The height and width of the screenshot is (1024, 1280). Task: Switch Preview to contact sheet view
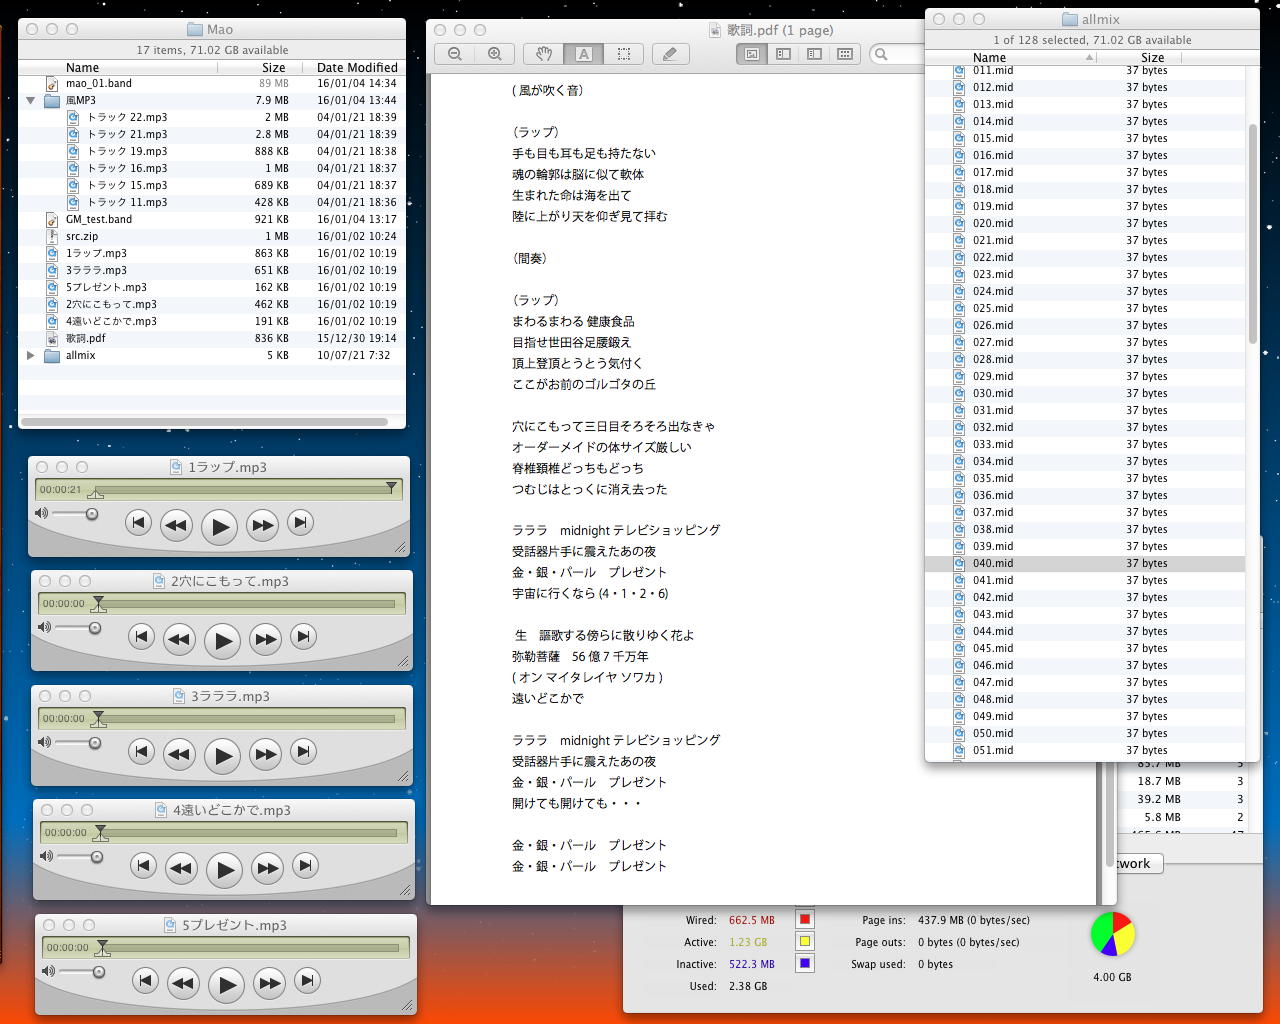(845, 54)
